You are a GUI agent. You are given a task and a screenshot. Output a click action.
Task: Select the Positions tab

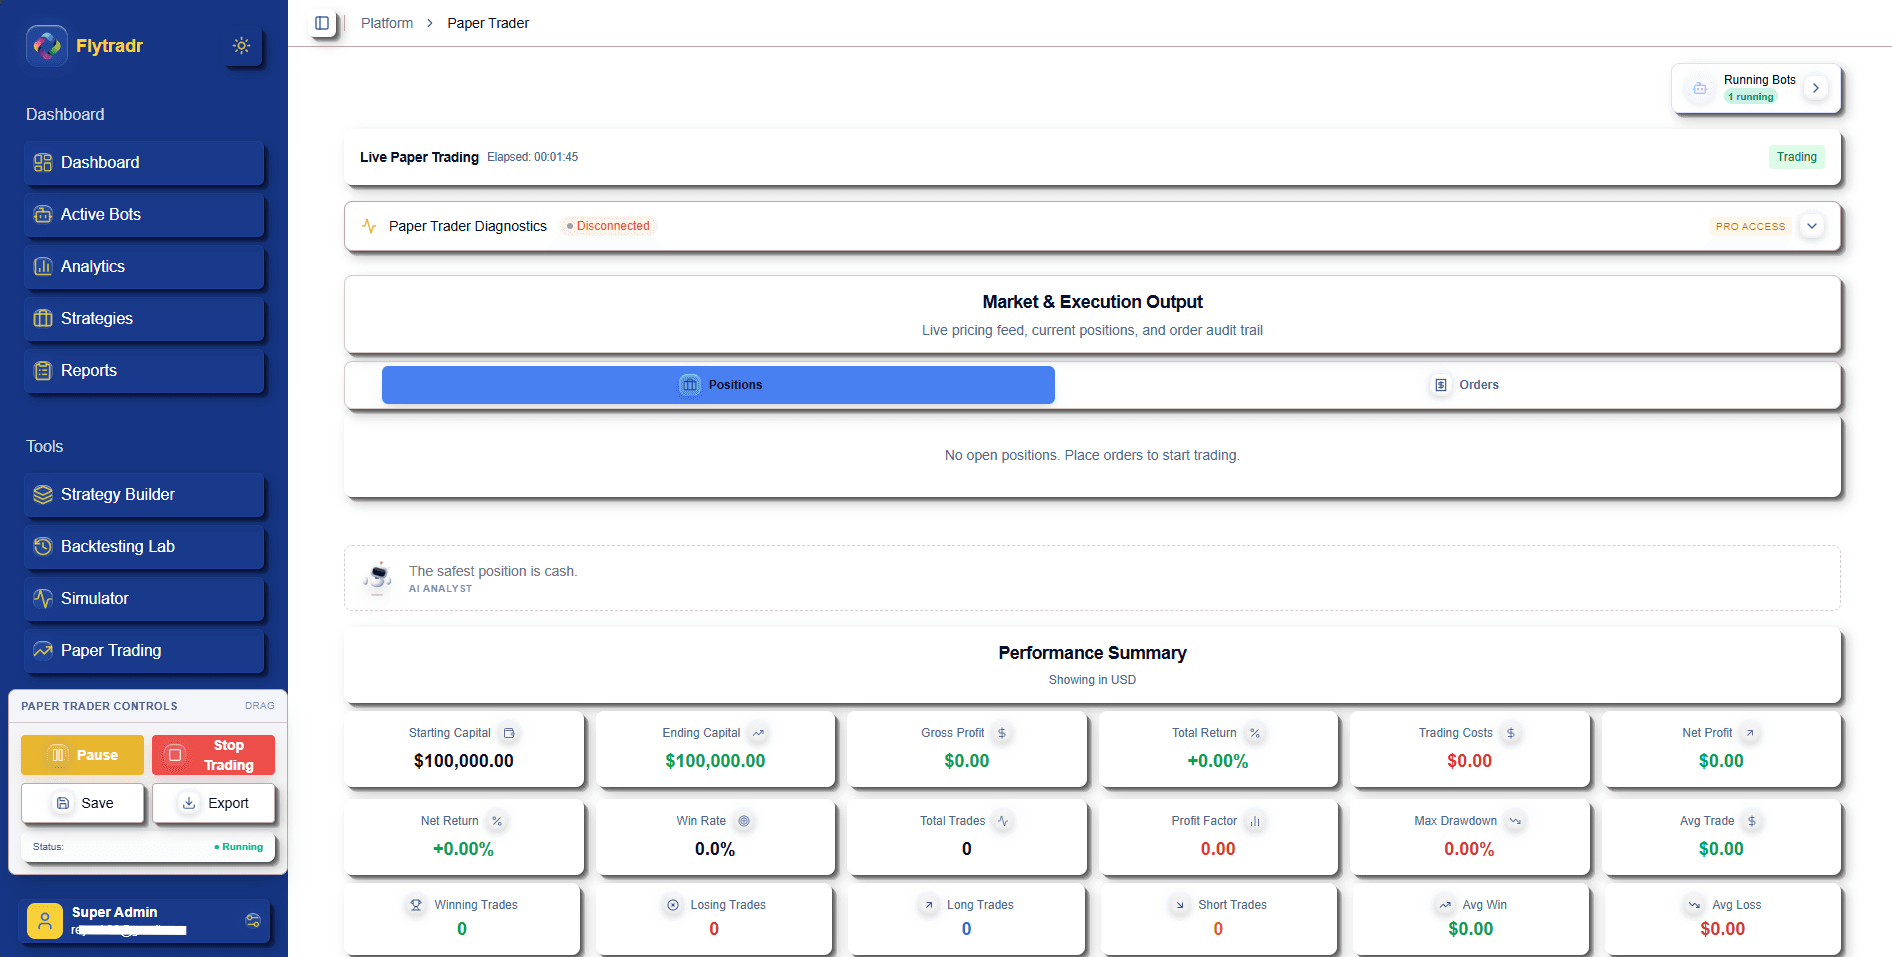coord(718,385)
